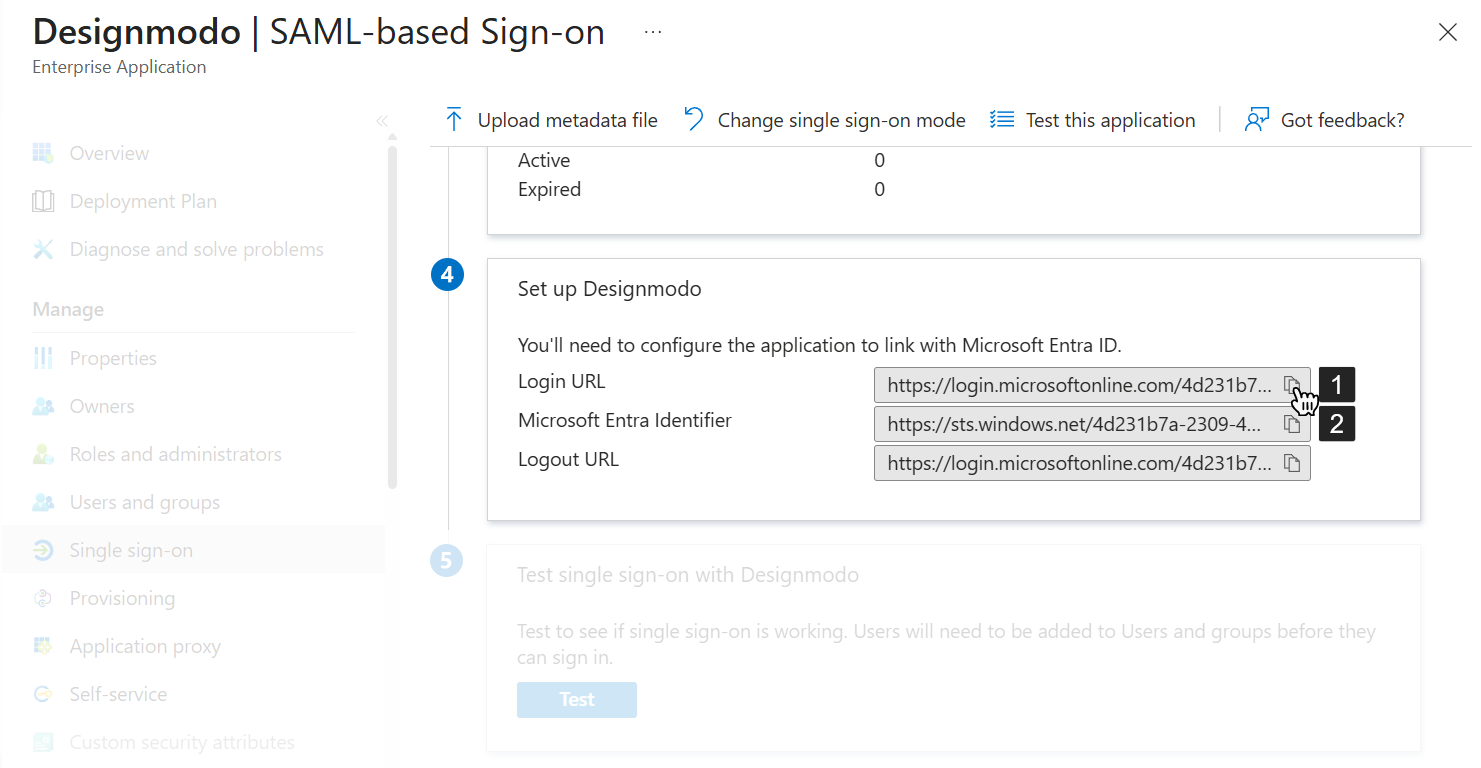Click the Logout URL label
1481x768 pixels.
[x=568, y=460]
